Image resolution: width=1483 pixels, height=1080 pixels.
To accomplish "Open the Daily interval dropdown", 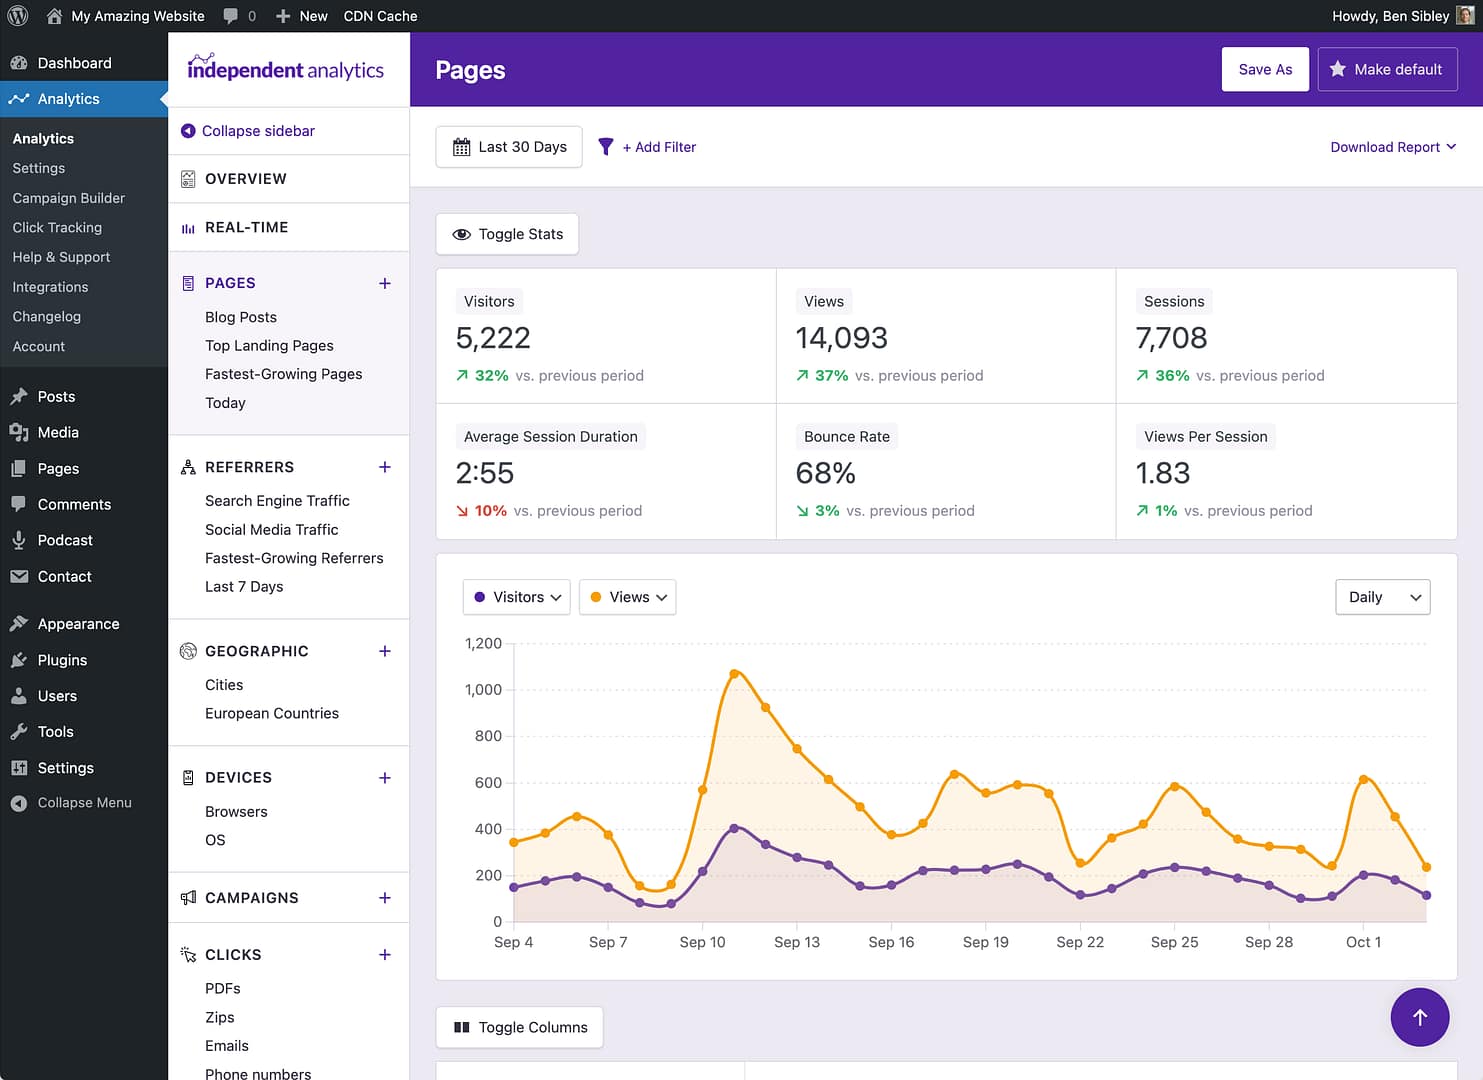I will coord(1382,597).
